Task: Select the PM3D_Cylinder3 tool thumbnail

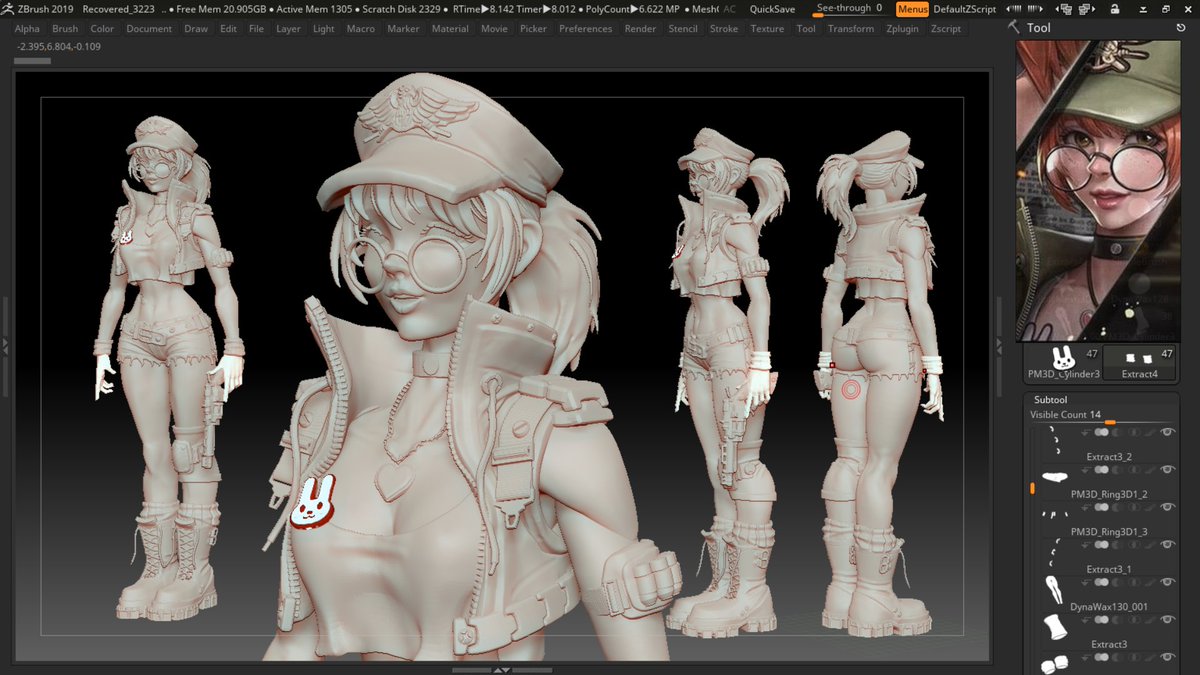Action: click(x=1064, y=363)
